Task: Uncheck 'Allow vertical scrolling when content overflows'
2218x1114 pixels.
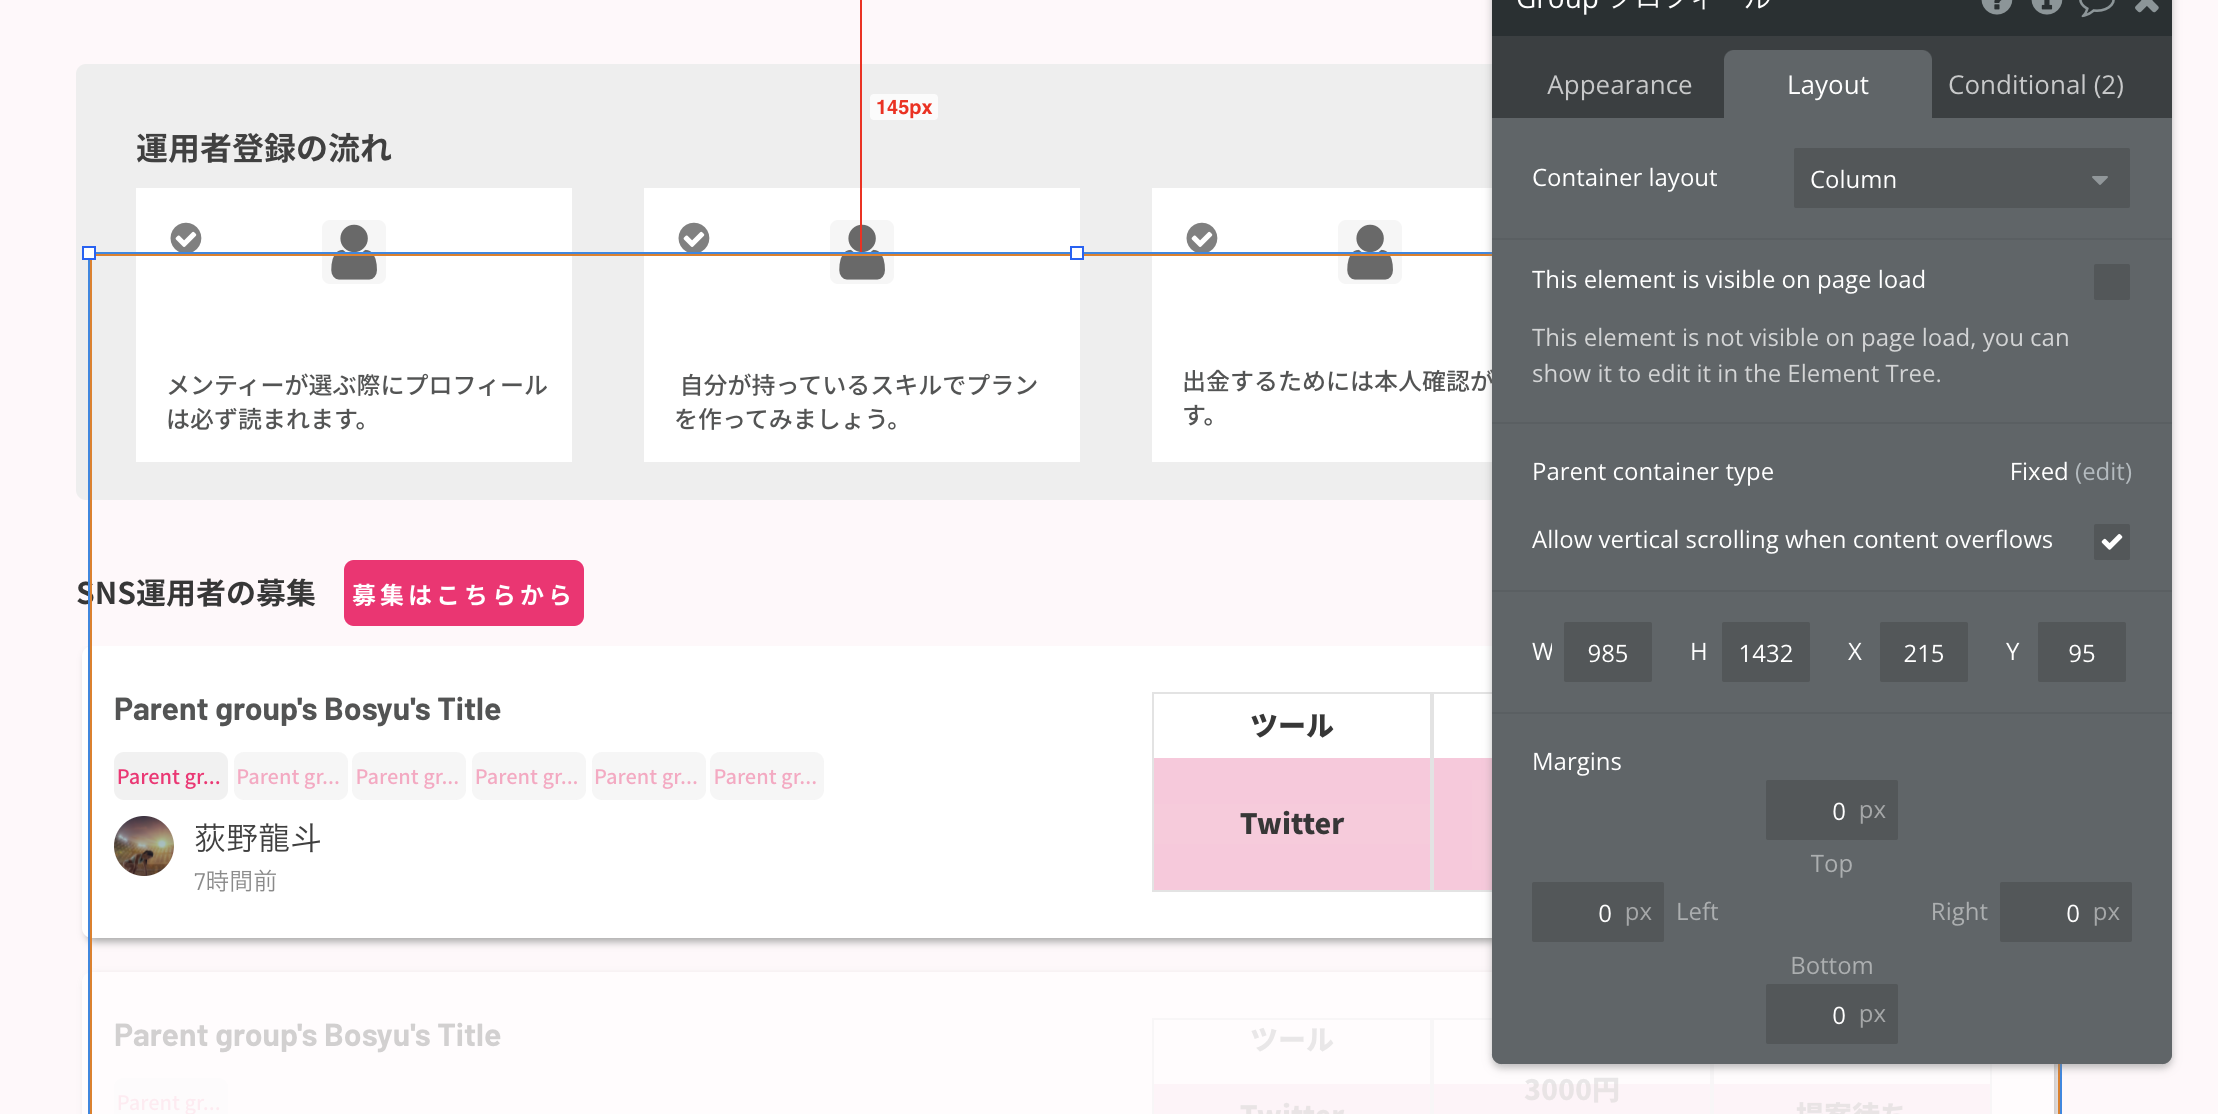Action: [x=2111, y=542]
